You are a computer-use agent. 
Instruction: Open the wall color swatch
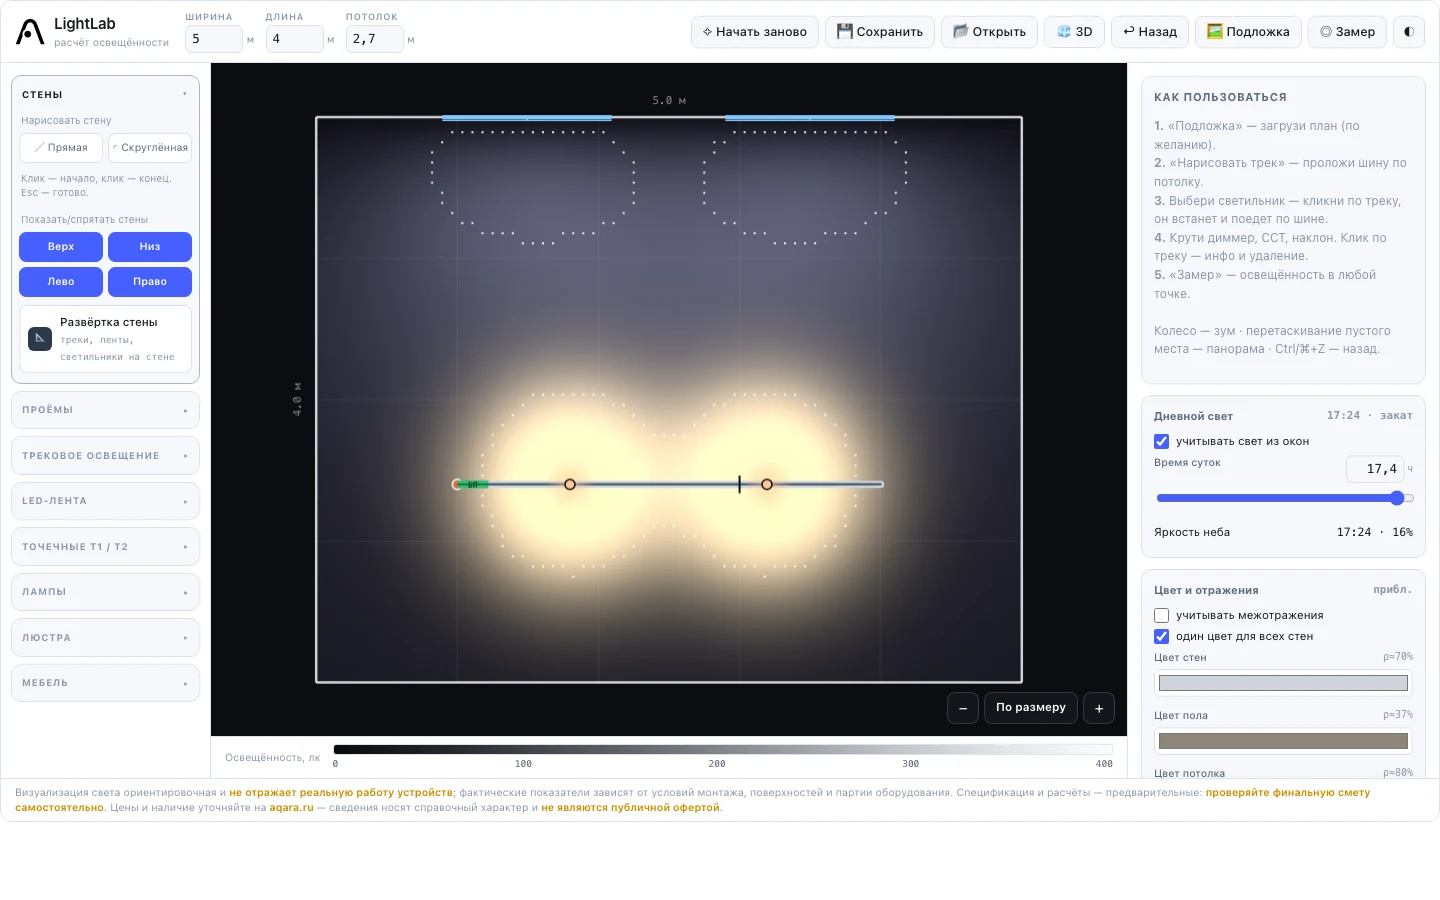1283,683
